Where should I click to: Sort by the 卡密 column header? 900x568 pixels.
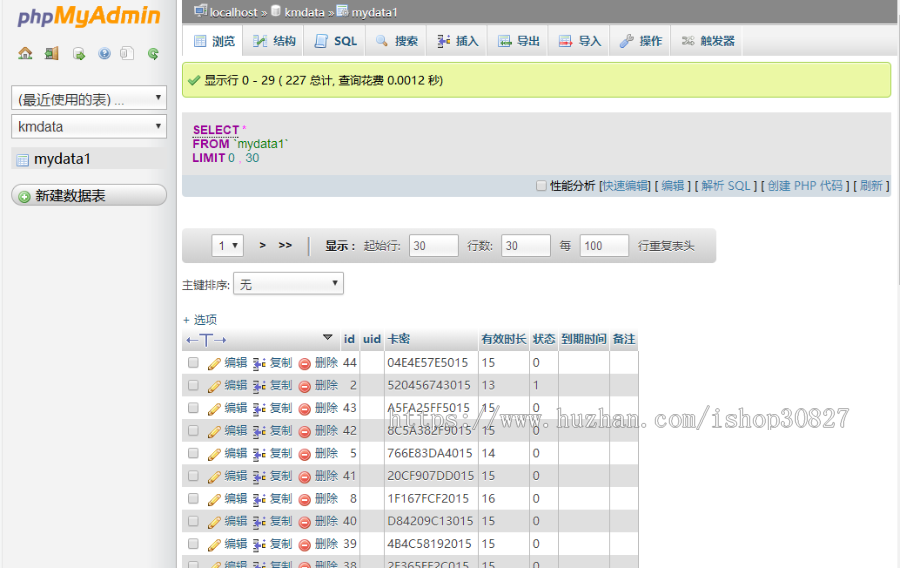[398, 339]
